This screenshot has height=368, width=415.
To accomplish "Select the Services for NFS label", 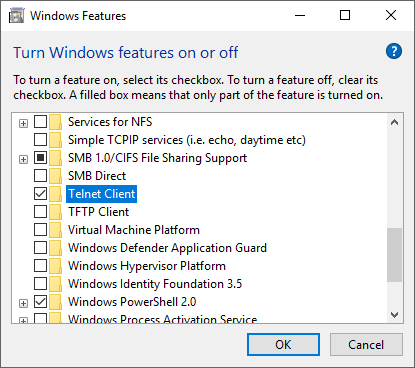I will [110, 122].
